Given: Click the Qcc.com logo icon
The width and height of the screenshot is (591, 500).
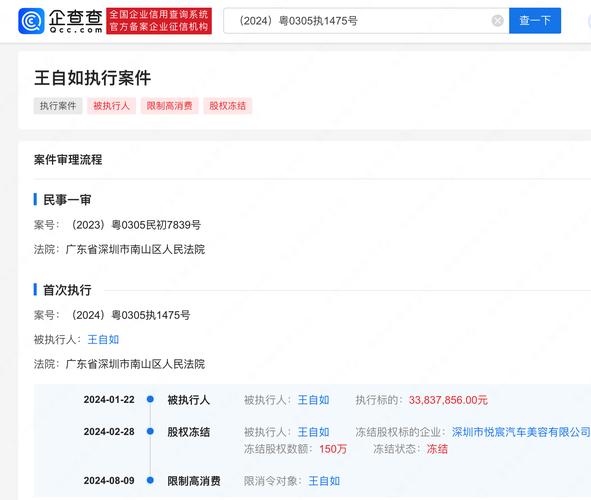Looking at the screenshot, I should 31,21.
